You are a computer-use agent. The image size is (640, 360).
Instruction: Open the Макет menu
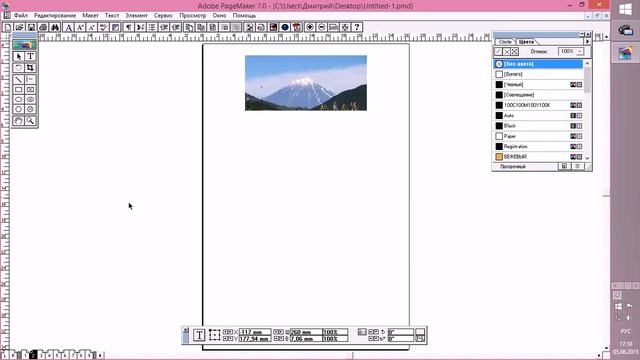(x=90, y=16)
